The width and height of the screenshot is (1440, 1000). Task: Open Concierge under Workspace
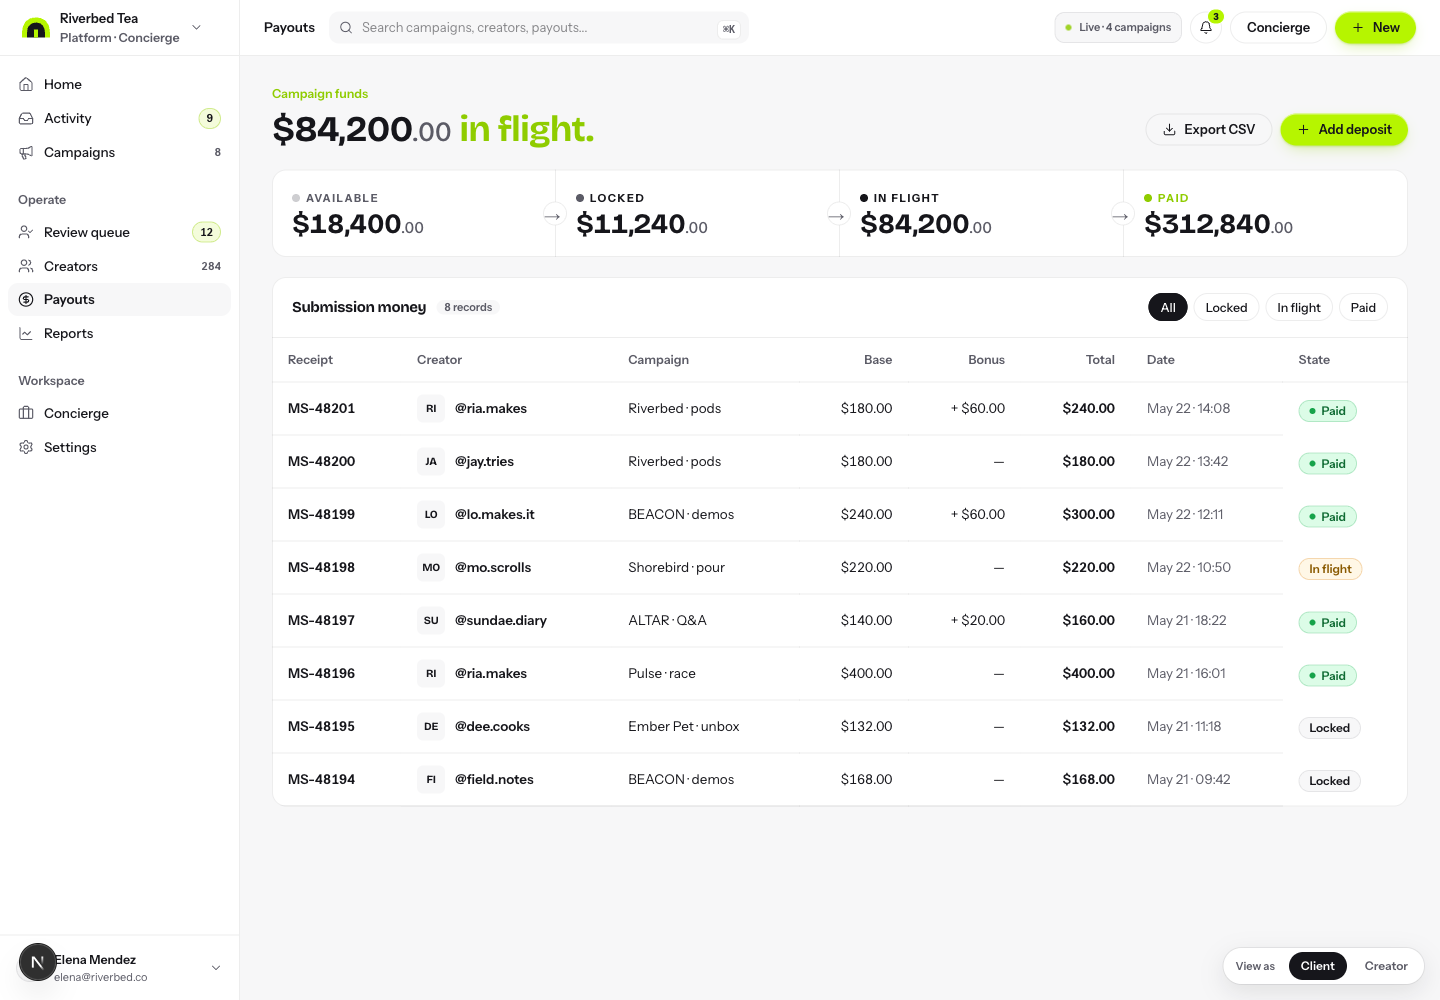[x=119, y=413]
